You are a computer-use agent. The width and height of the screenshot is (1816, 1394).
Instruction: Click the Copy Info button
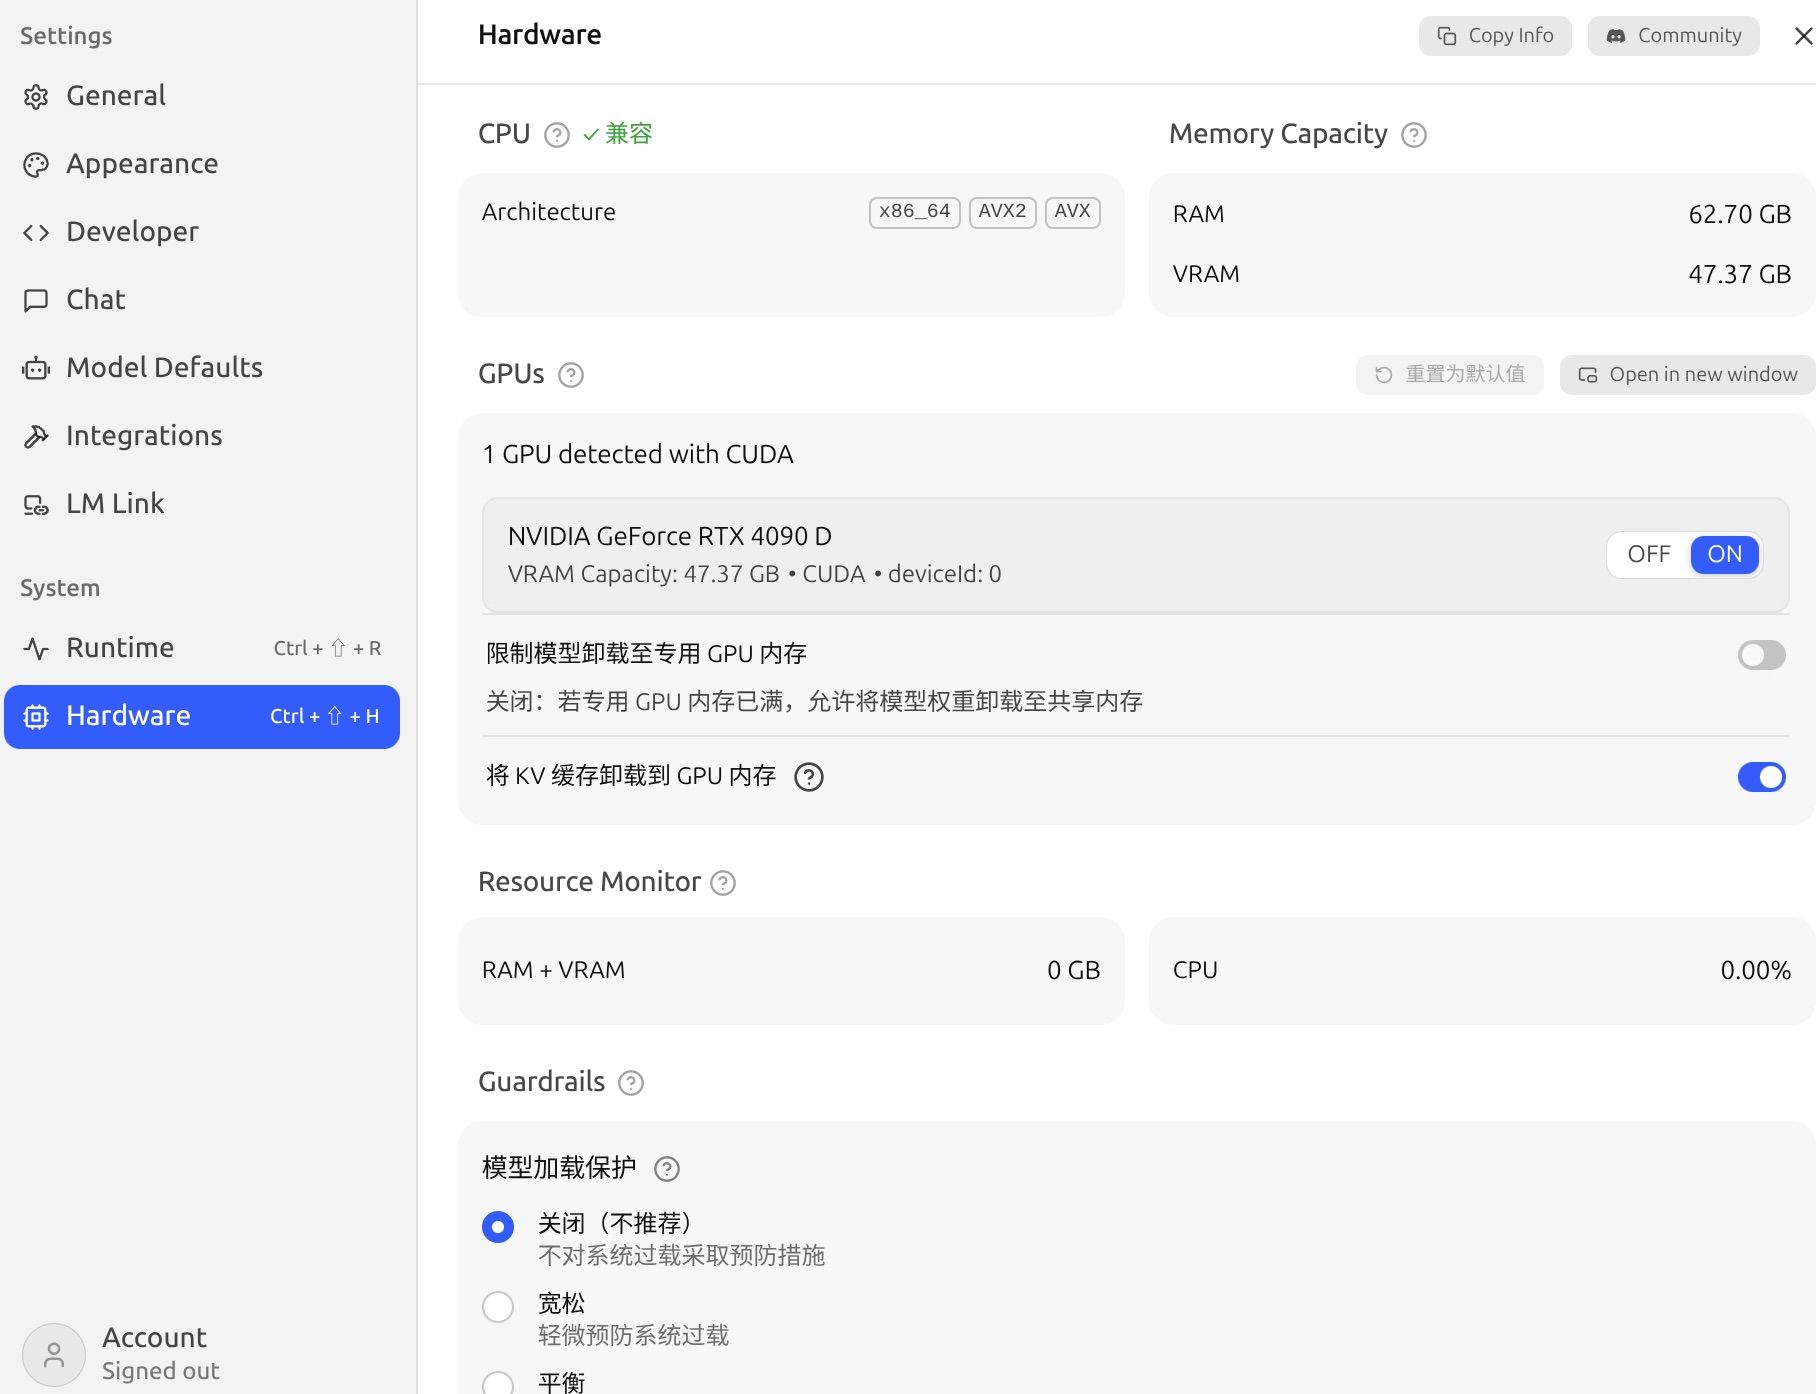pos(1495,36)
